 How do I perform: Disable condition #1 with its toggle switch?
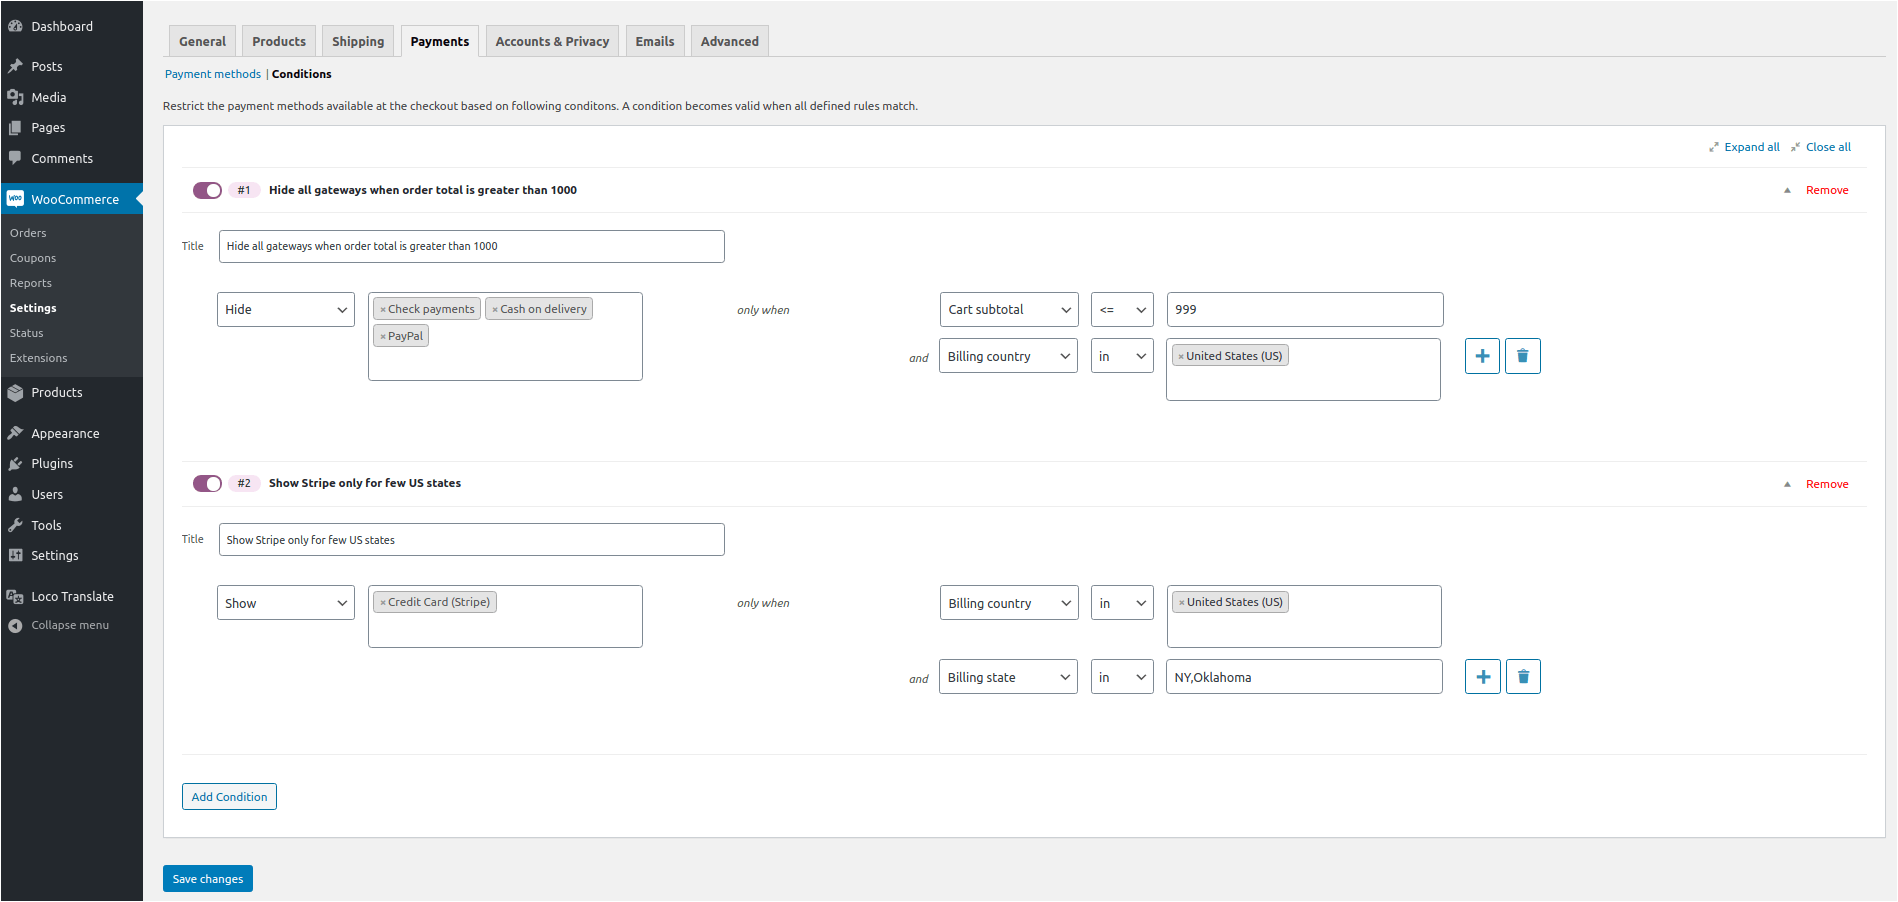(x=207, y=189)
